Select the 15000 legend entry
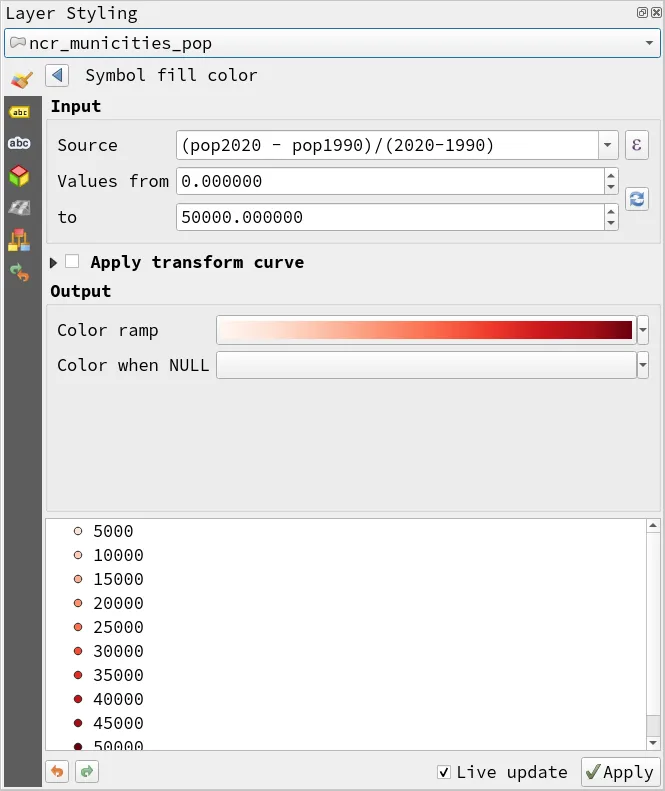This screenshot has height=791, width=665. [x=118, y=579]
